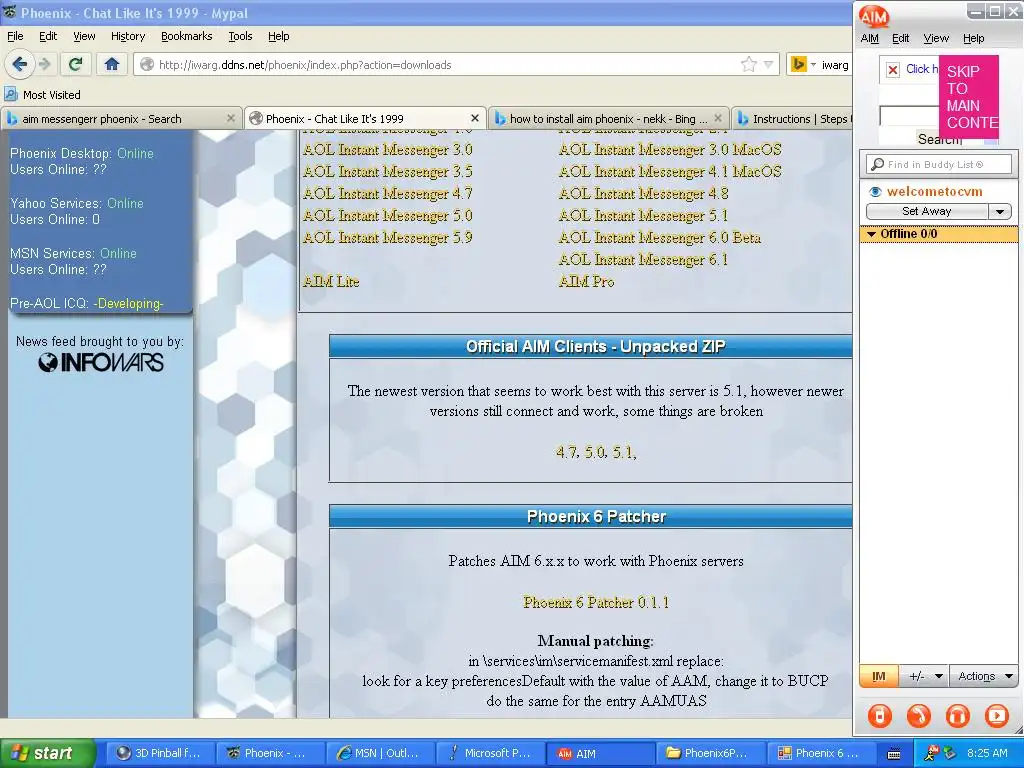Download AOL Instant Messenger 5.1 link
This screenshot has width=1024, height=768.
643,215
